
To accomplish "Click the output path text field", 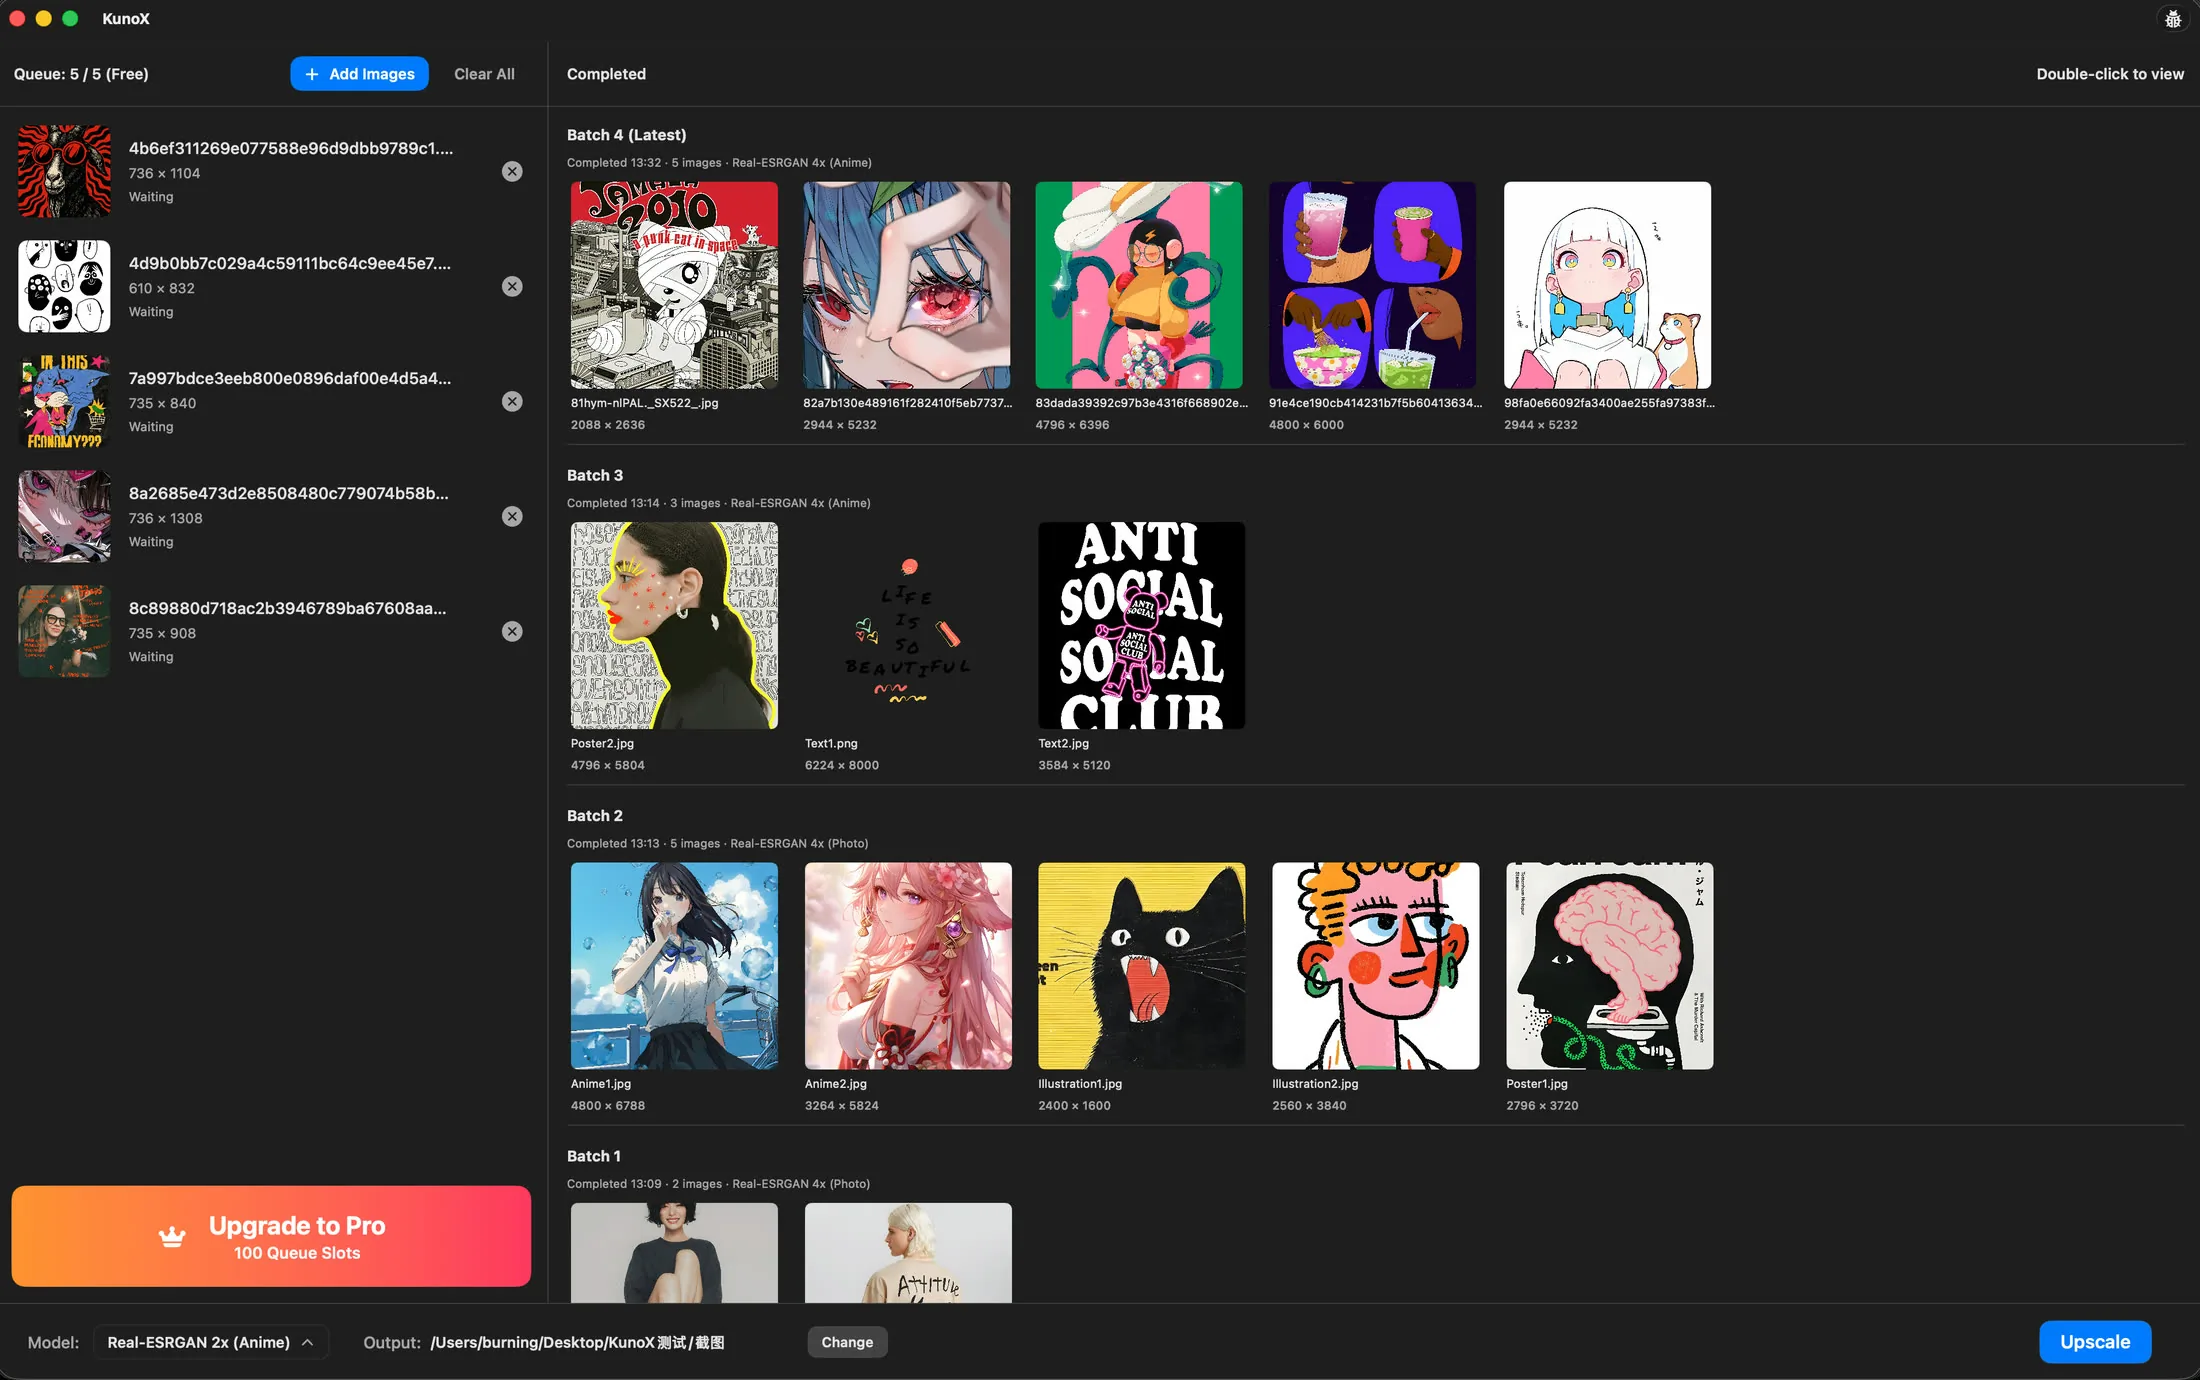I will tap(577, 1342).
